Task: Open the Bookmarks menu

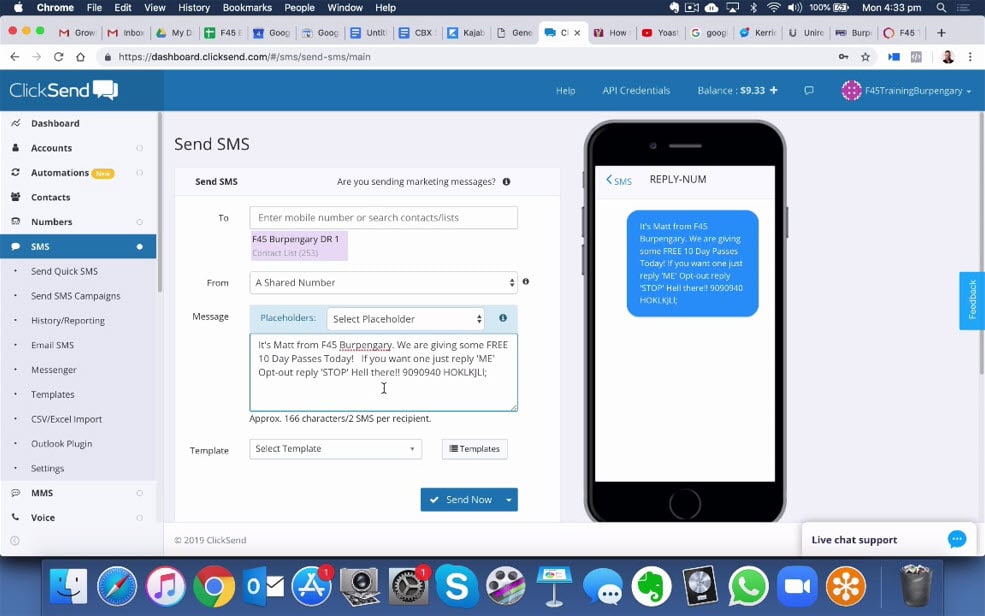Action: [247, 8]
